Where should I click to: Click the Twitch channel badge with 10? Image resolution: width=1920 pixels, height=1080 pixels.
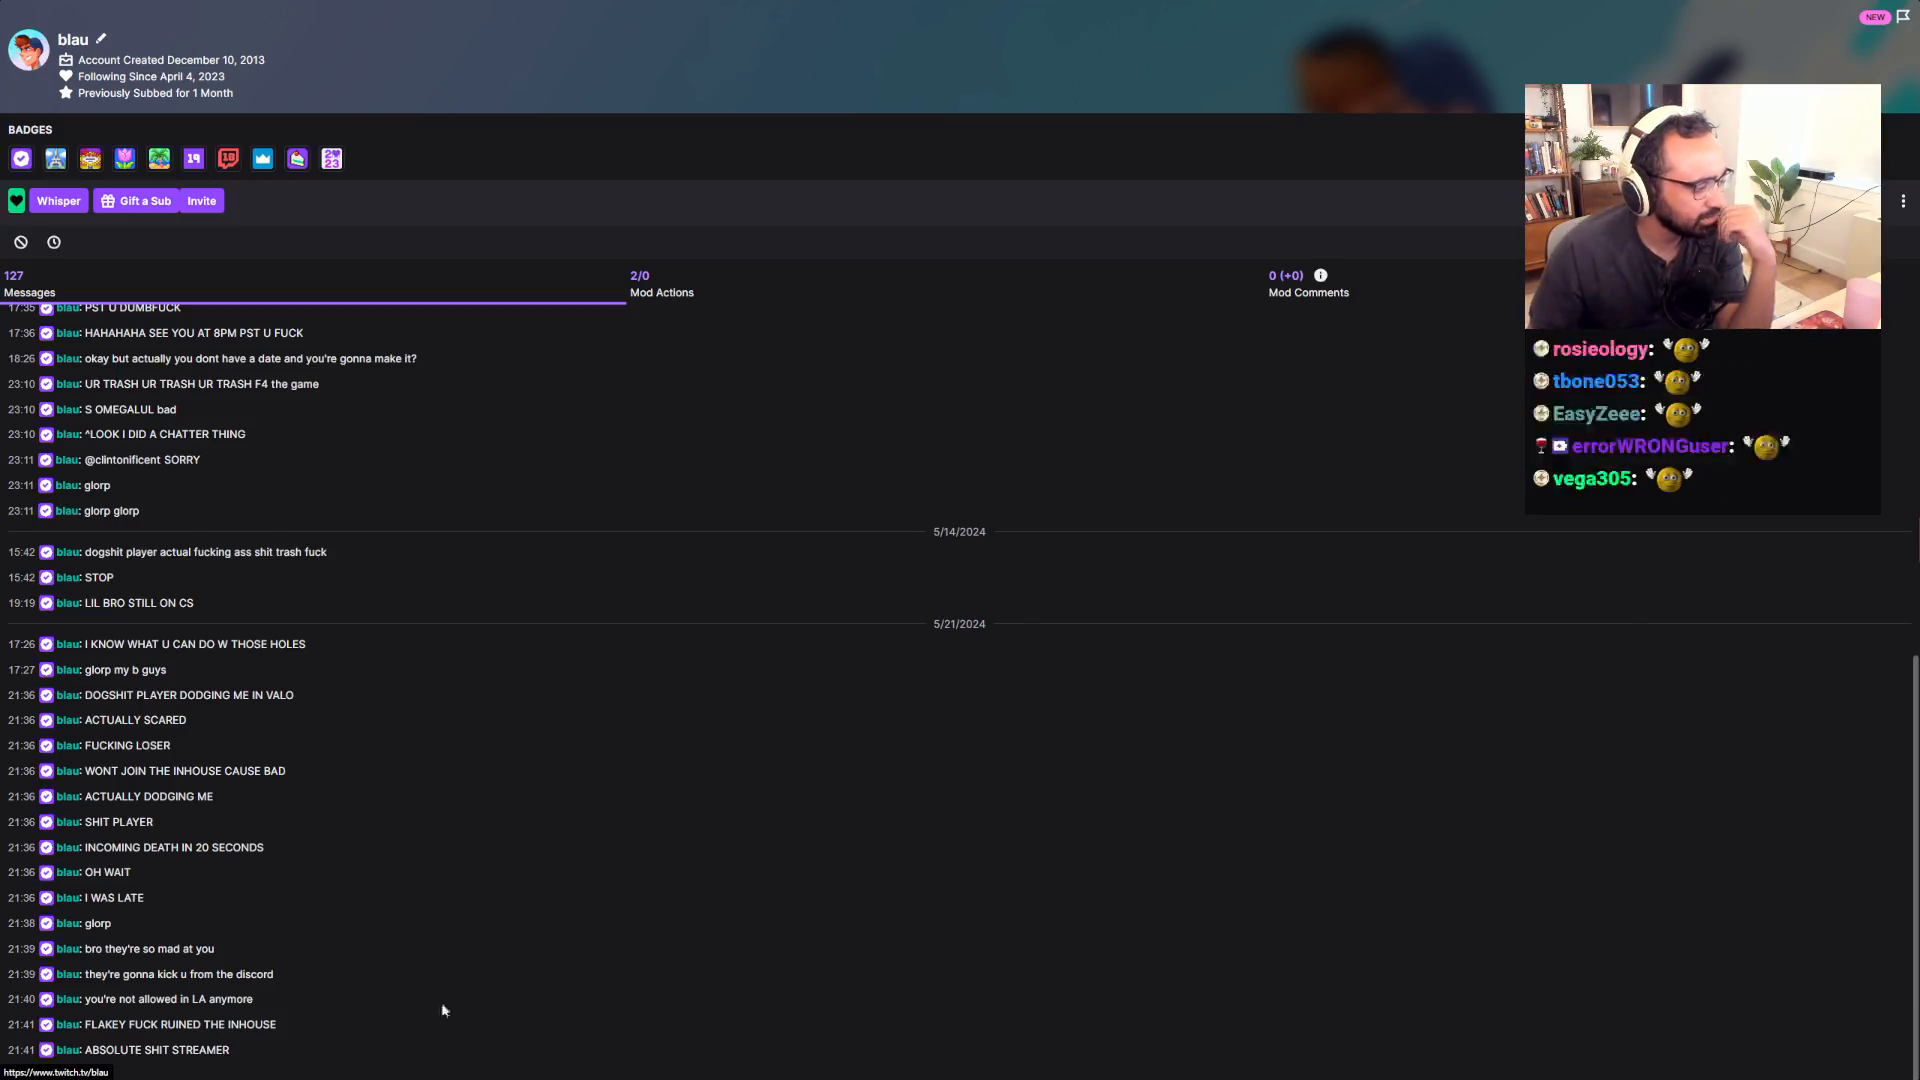pos(228,158)
